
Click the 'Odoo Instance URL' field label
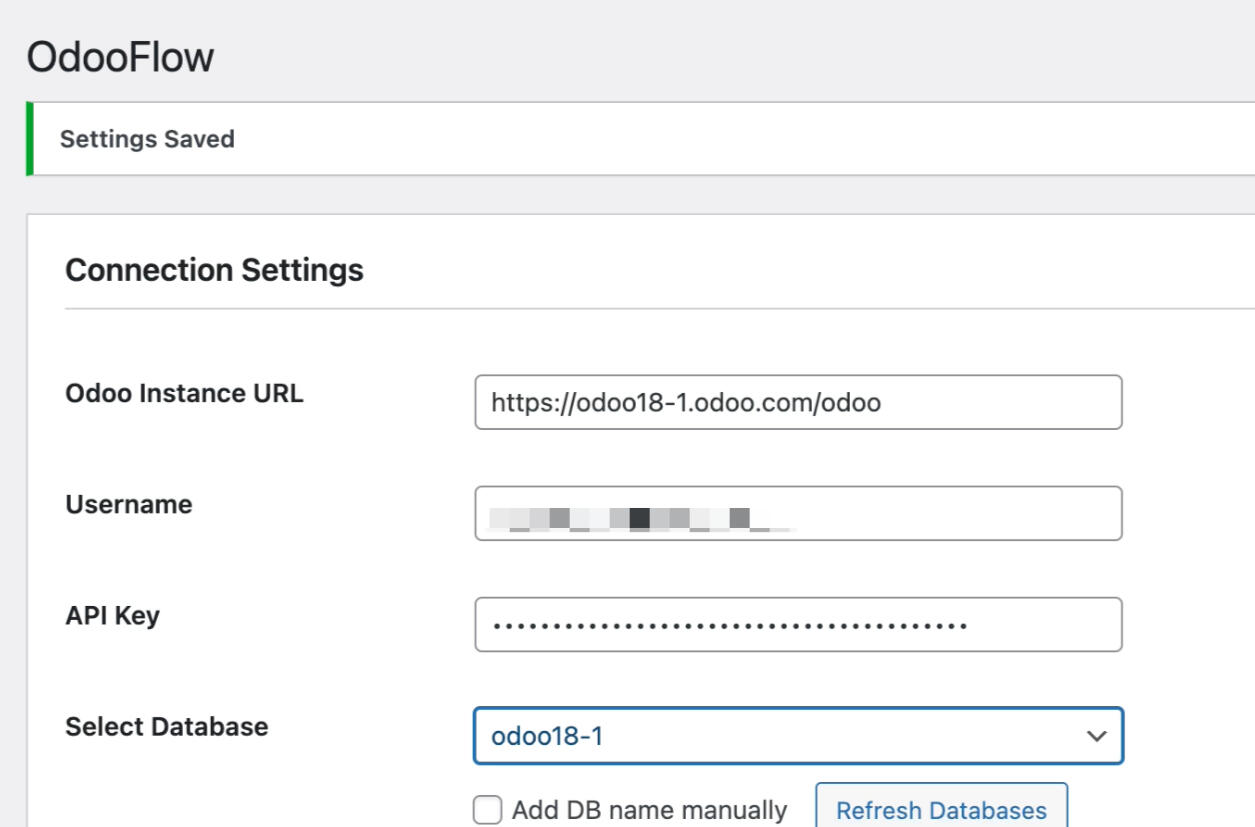(x=184, y=393)
